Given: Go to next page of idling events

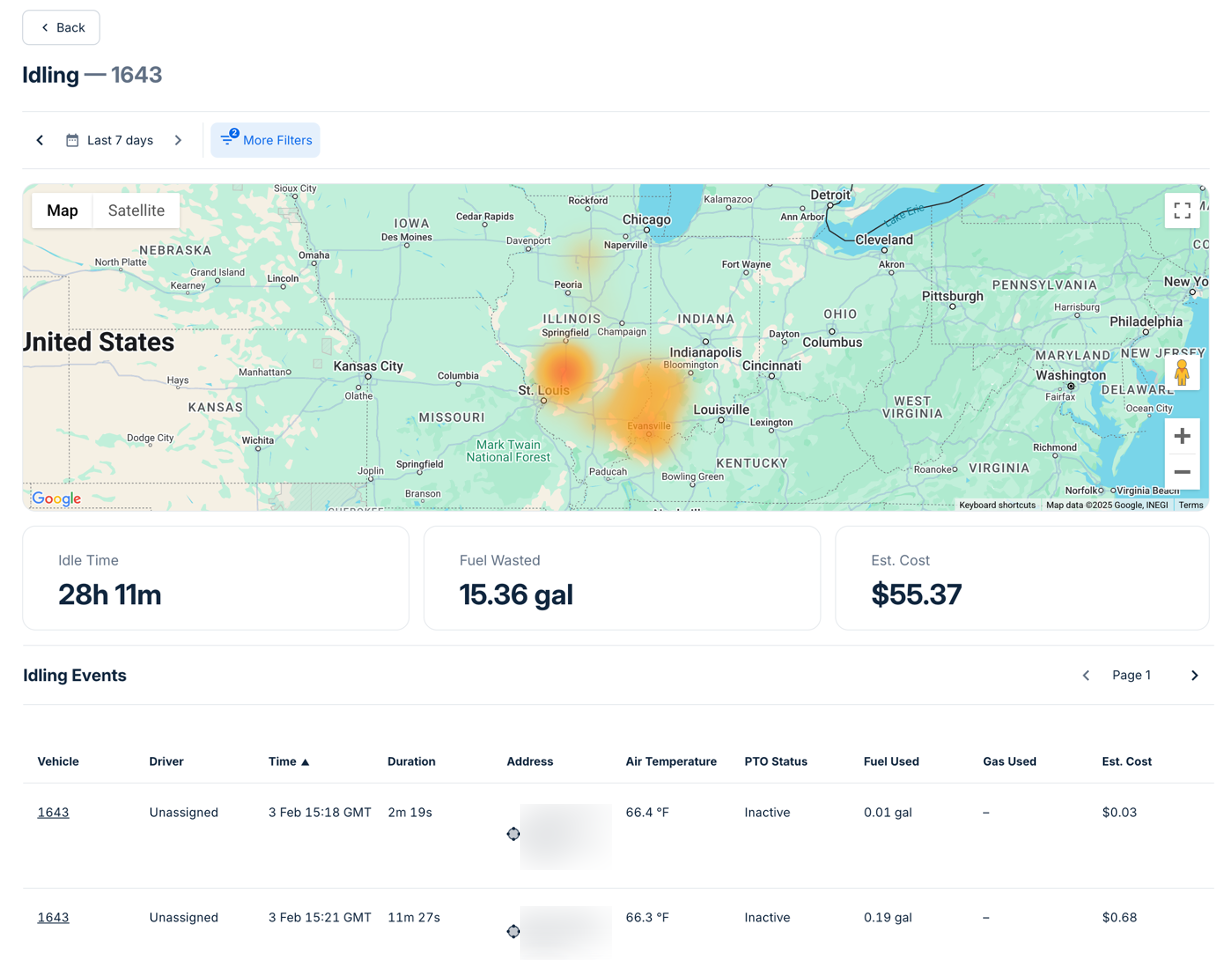Looking at the screenshot, I should 1194,676.
